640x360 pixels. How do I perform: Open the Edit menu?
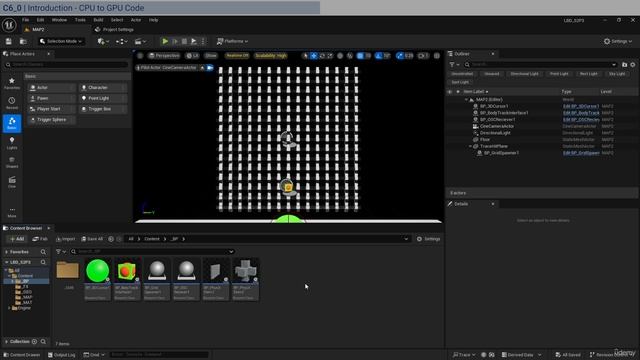point(40,20)
